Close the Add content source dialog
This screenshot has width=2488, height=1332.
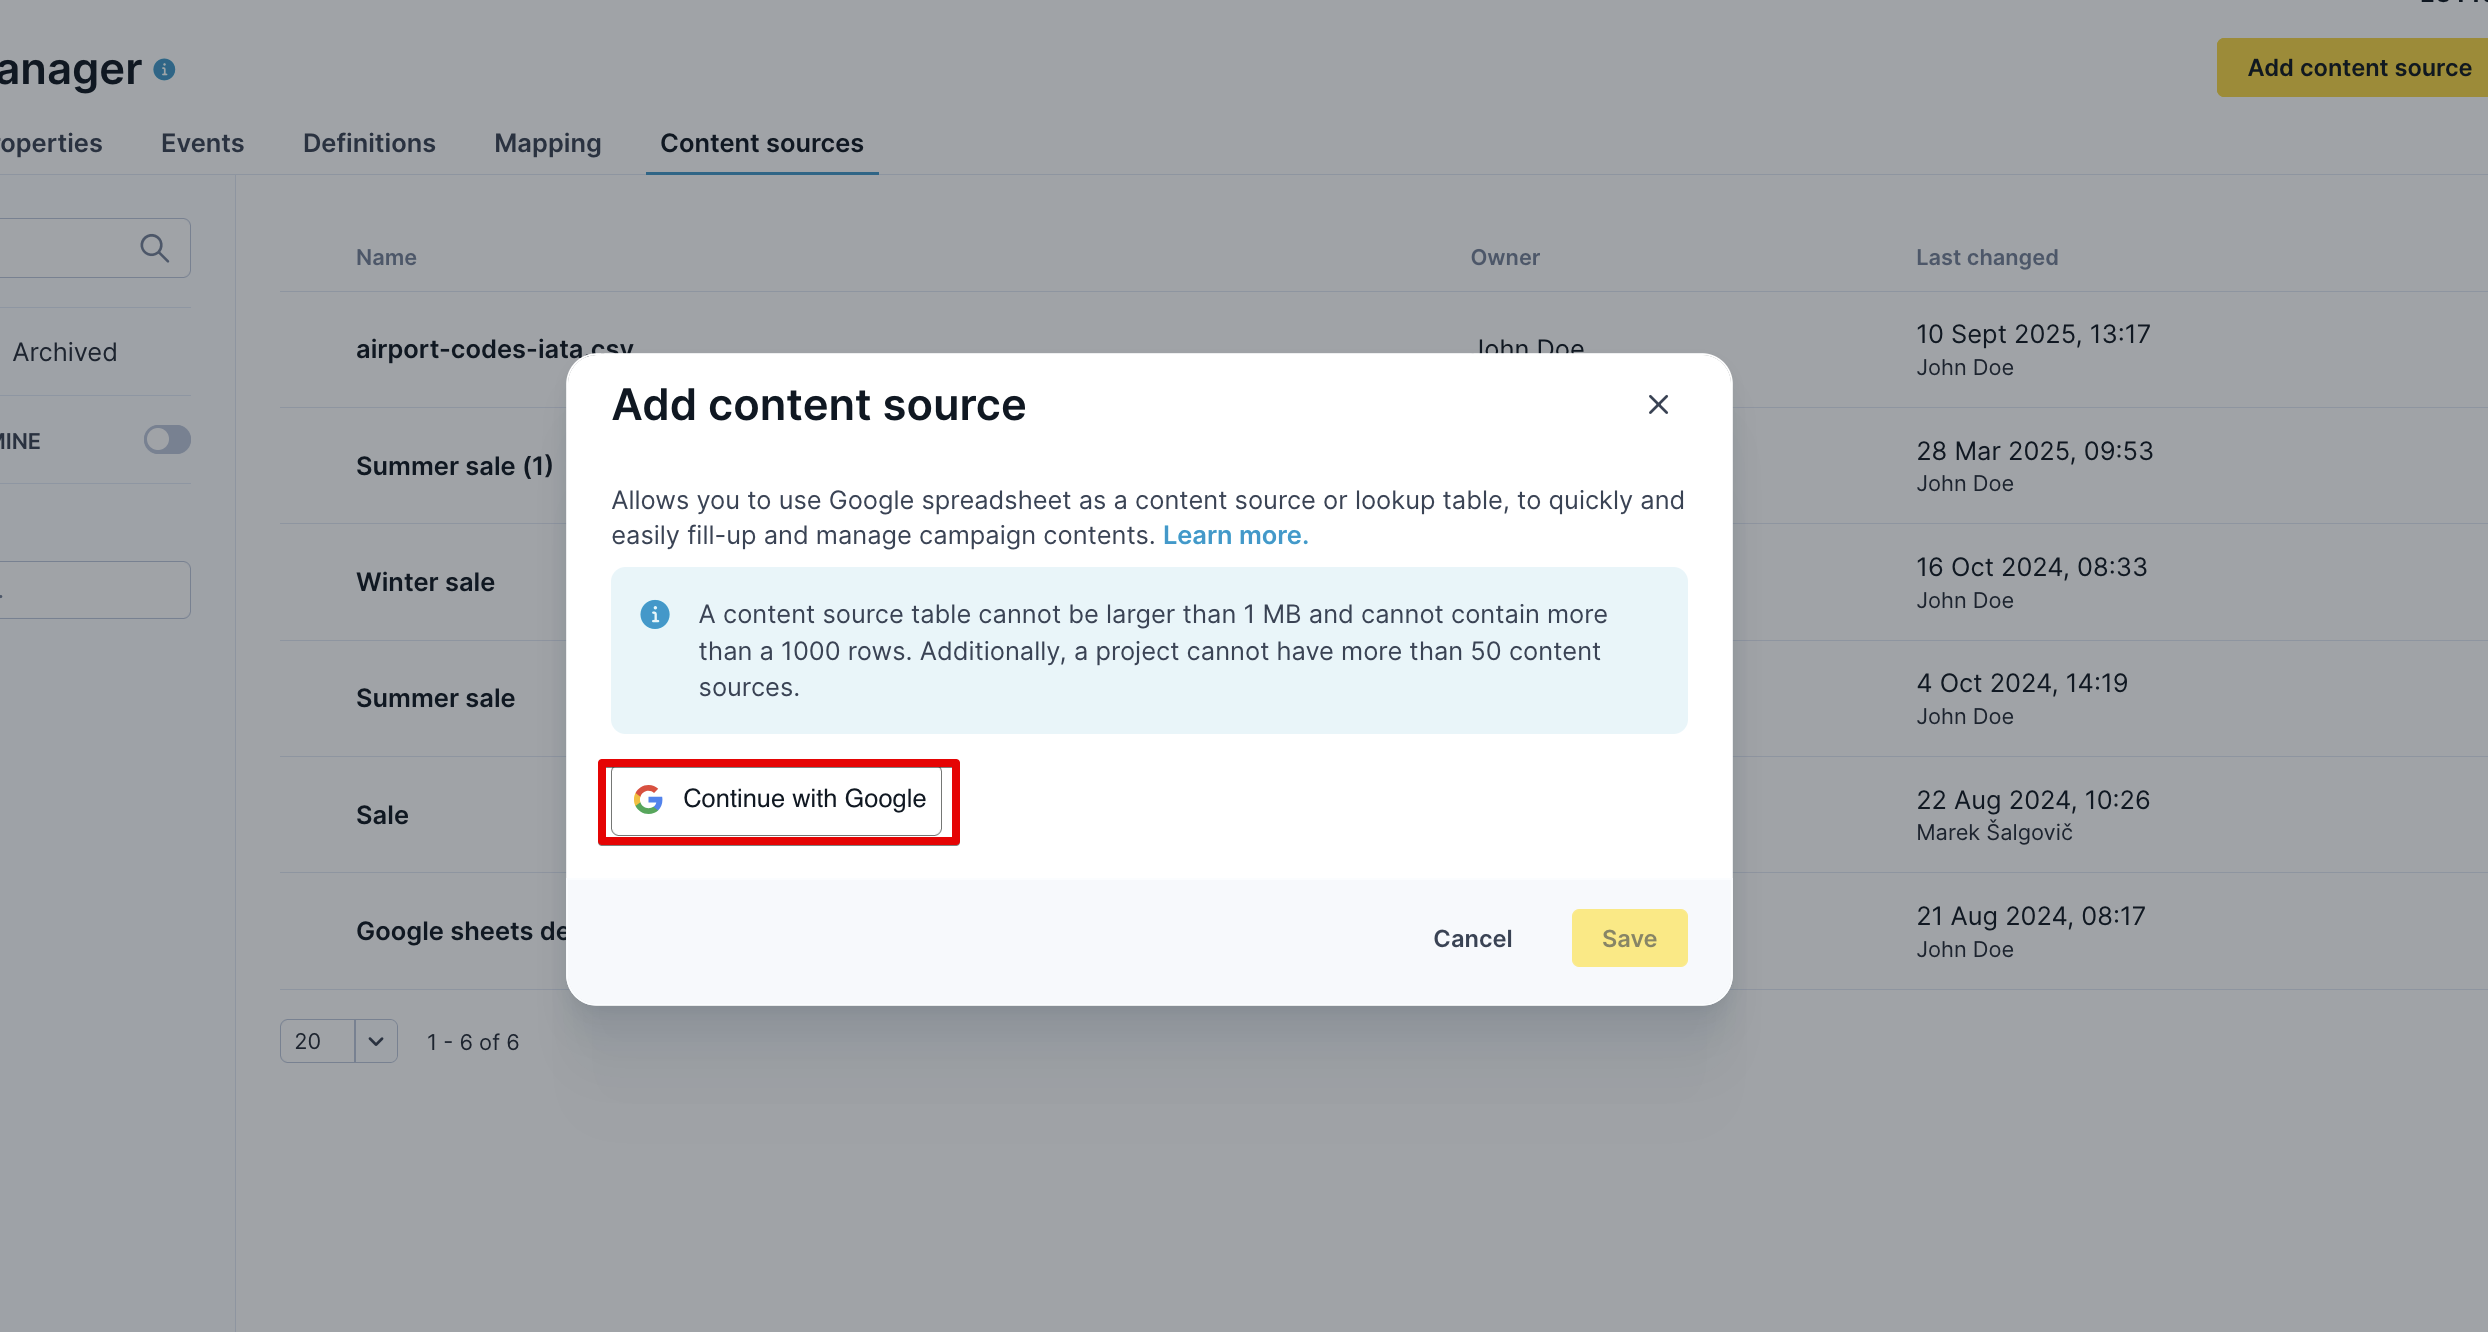pos(1658,405)
